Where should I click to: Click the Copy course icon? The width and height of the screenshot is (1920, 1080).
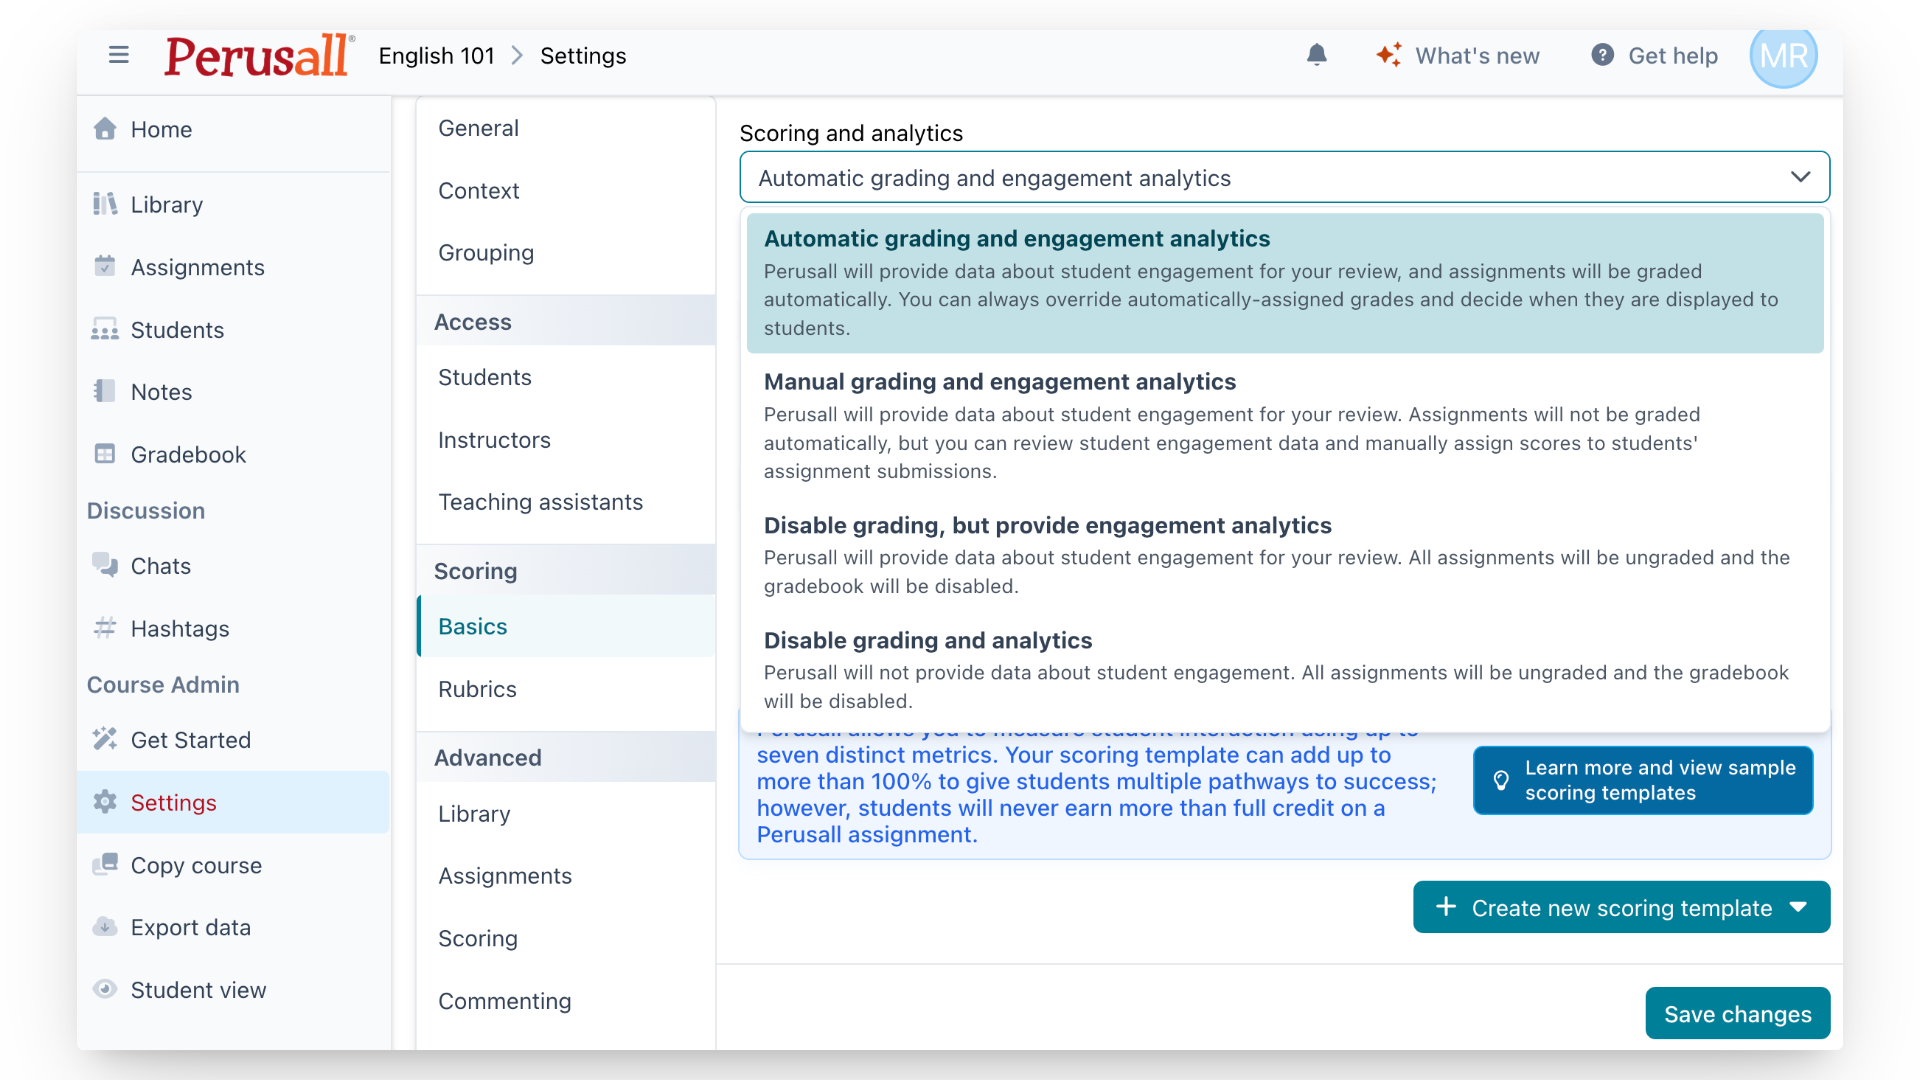point(105,865)
